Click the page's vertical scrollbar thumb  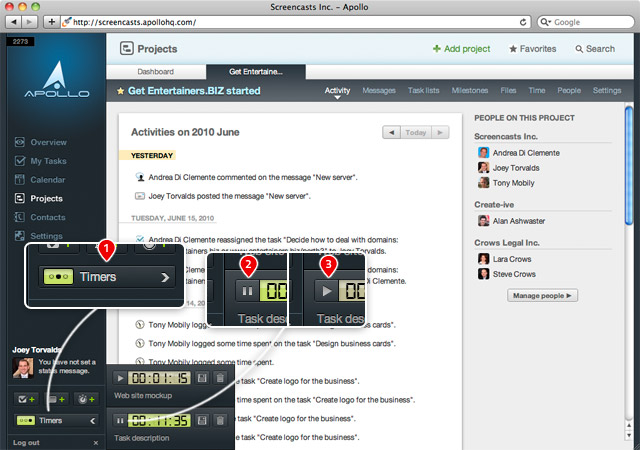tap(629, 165)
